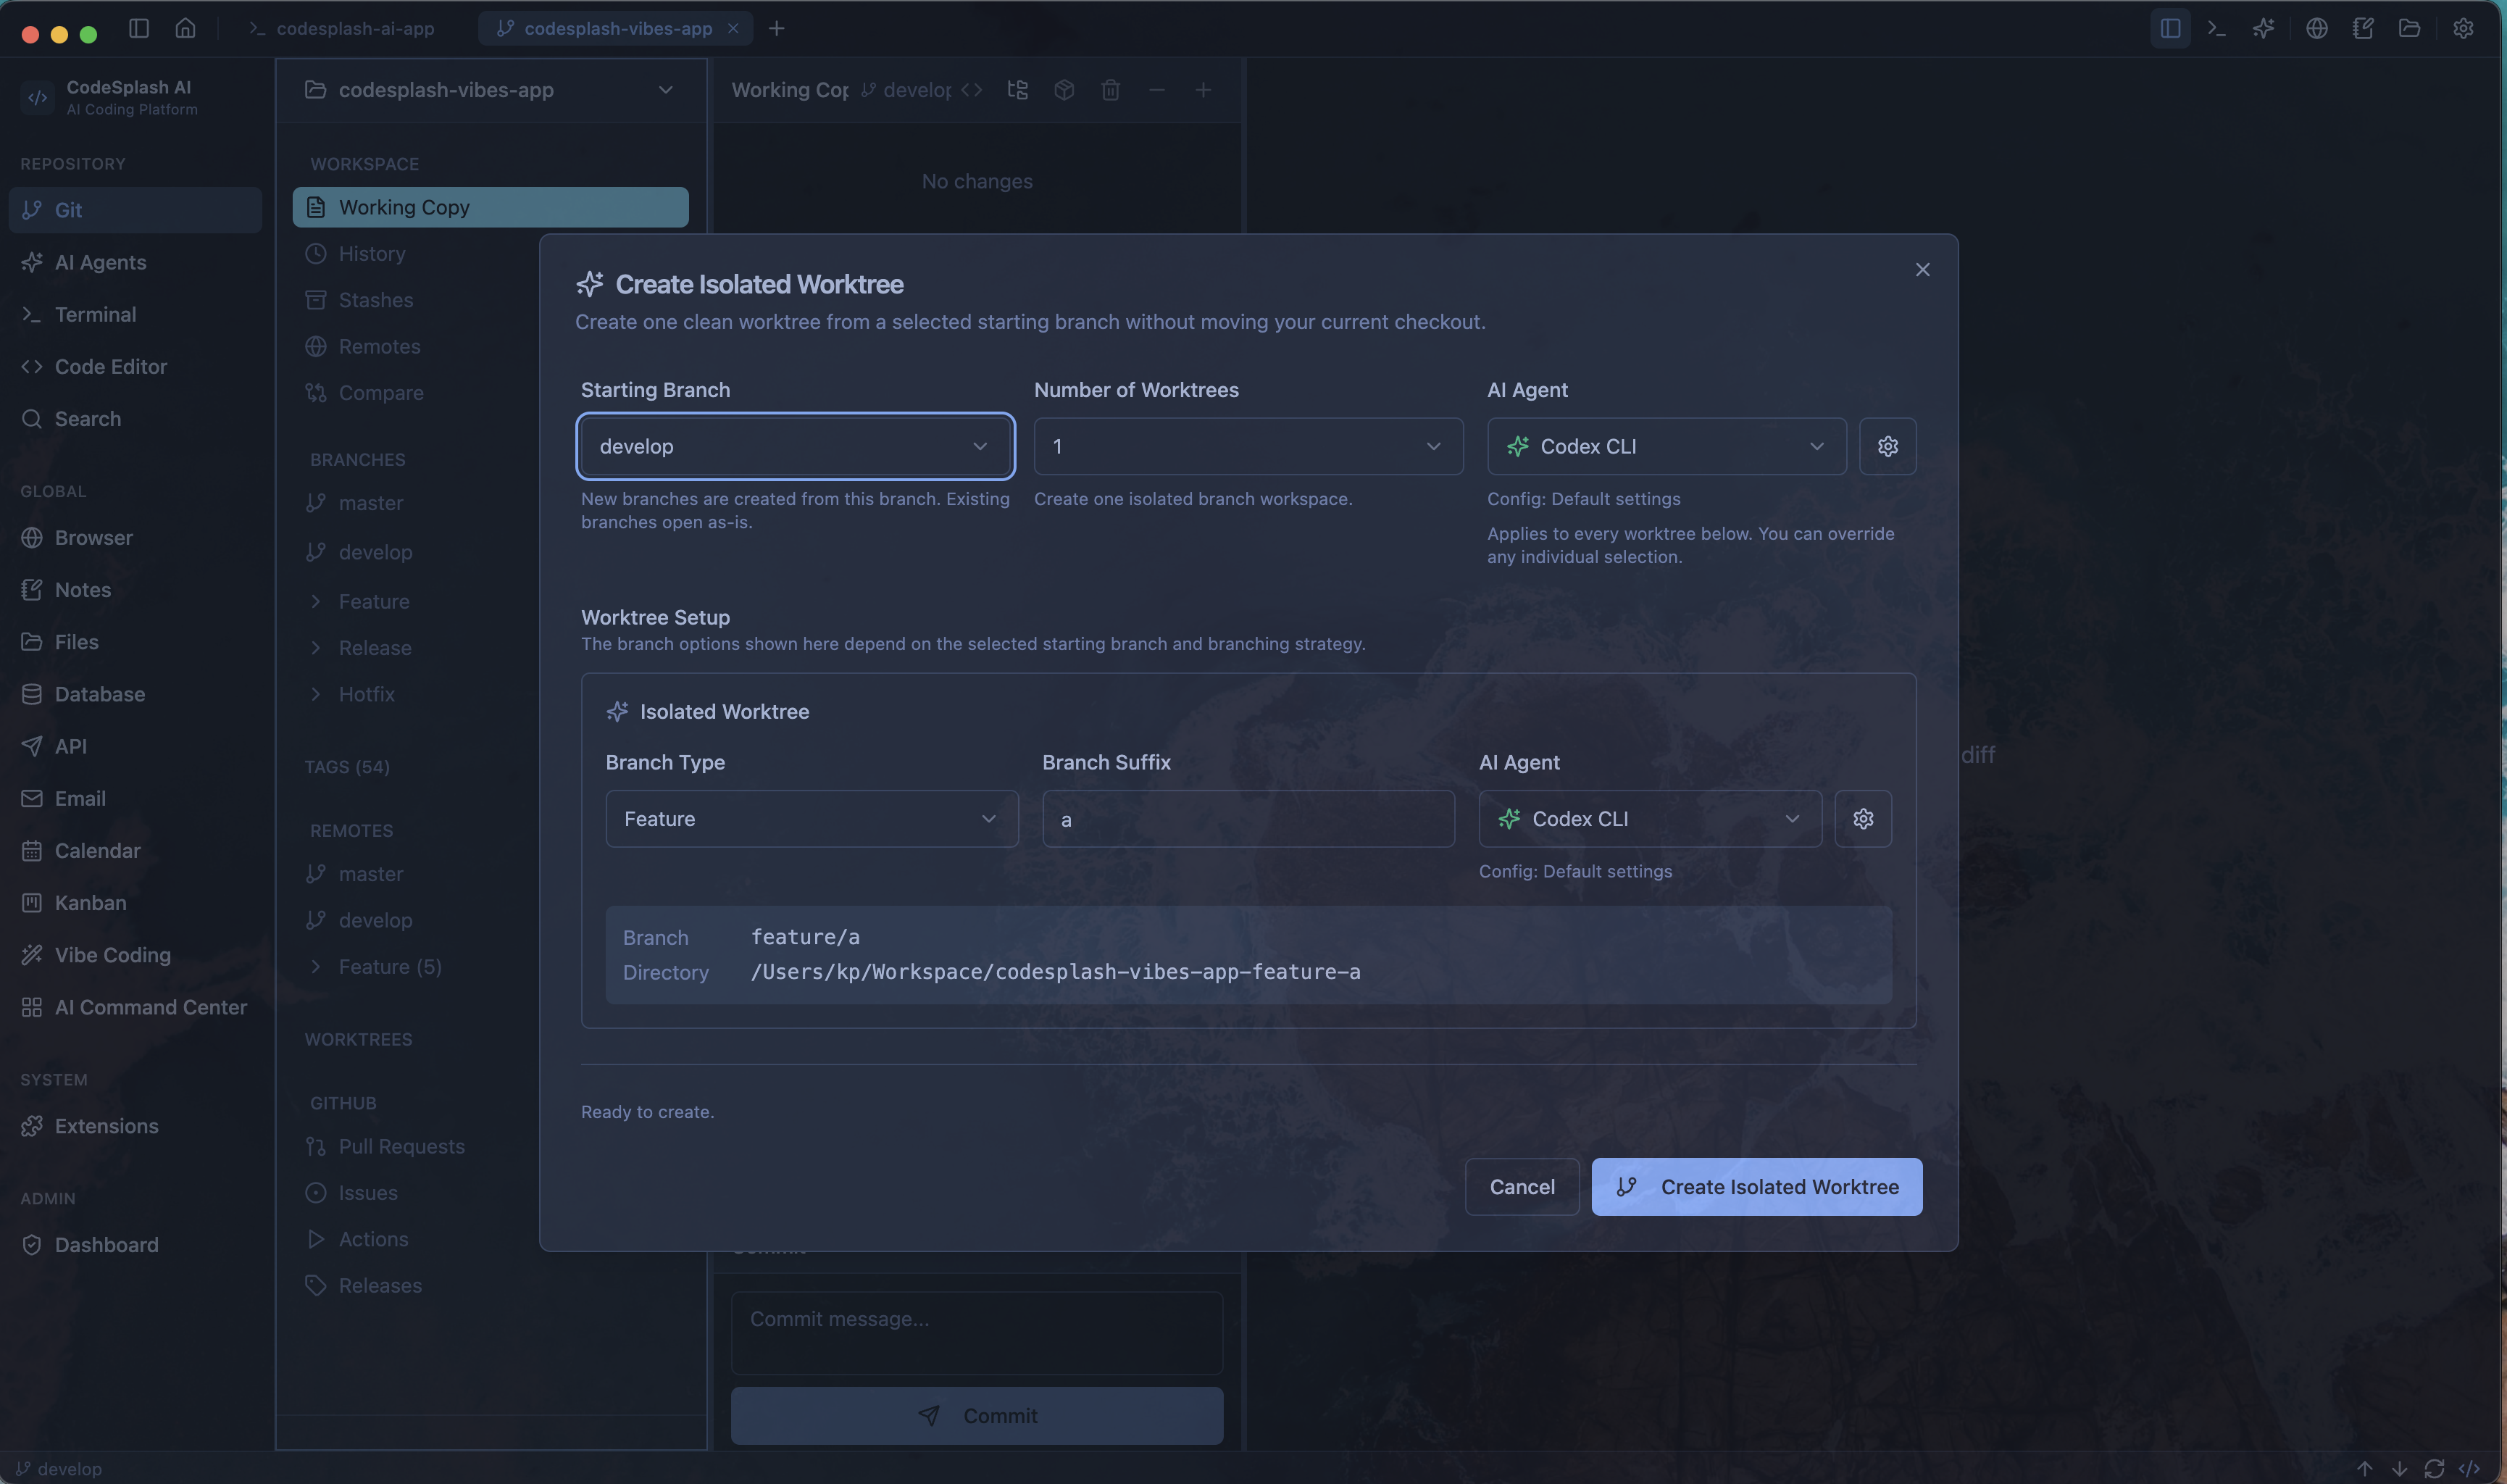Open History in the workspace sidebar
This screenshot has width=2507, height=1484.
pos(372,254)
